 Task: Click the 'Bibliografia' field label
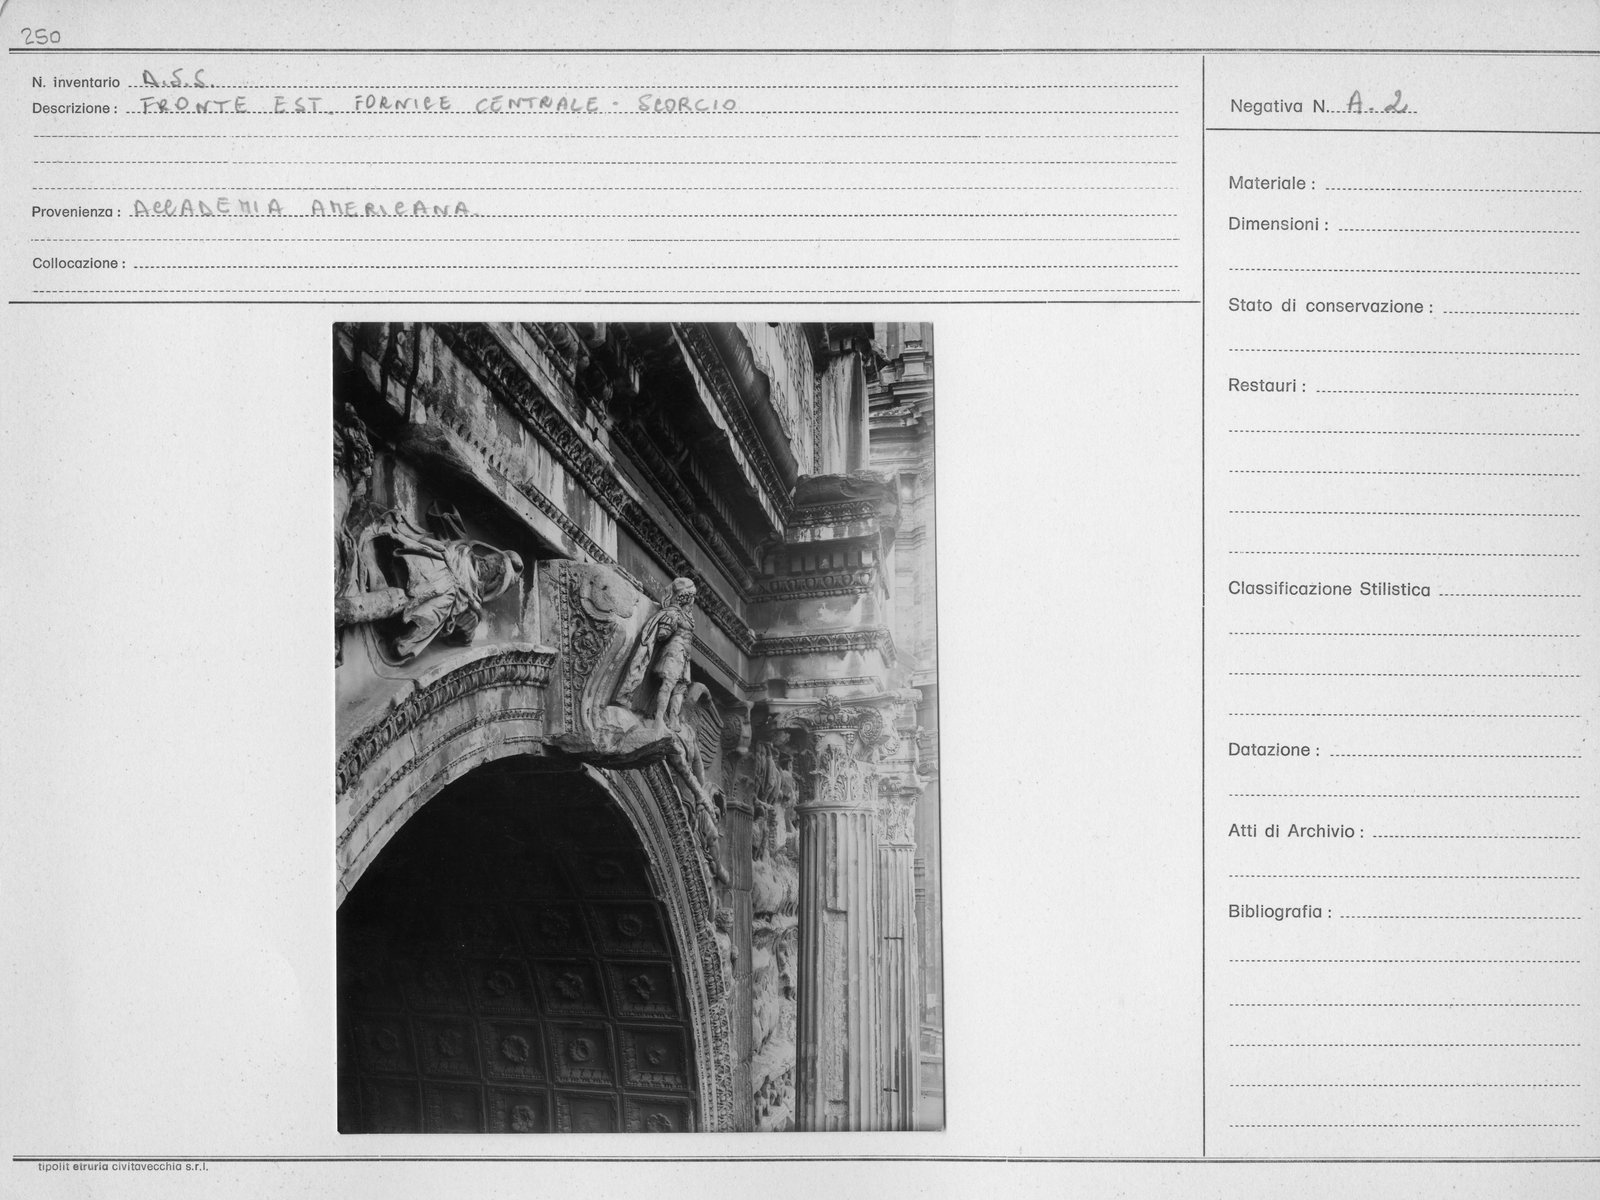click(1280, 913)
